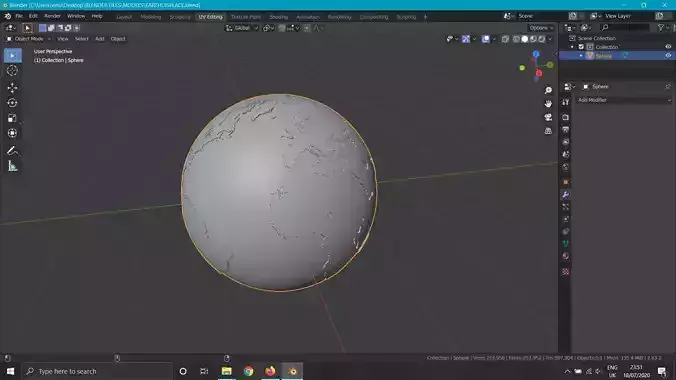Image resolution: width=676 pixels, height=380 pixels.
Task: Toggle the pin icon in properties header
Action: click(x=668, y=87)
